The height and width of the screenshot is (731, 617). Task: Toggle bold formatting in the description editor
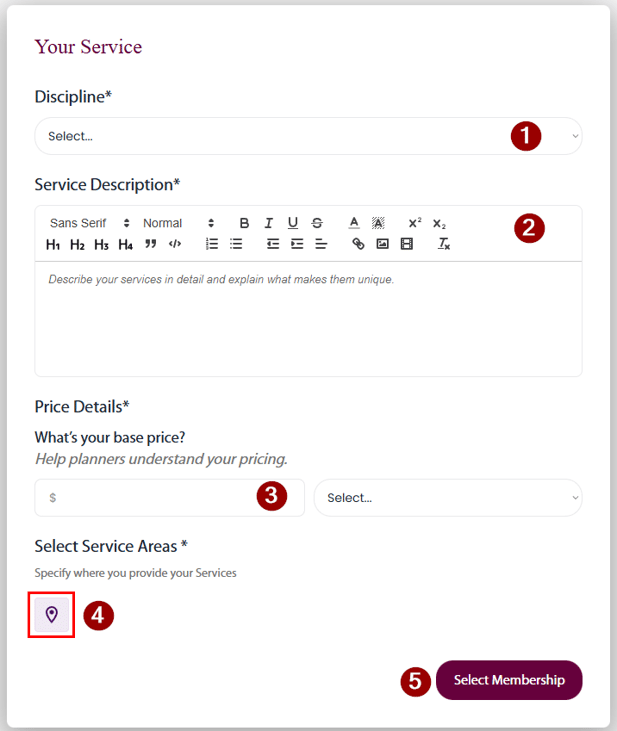244,223
